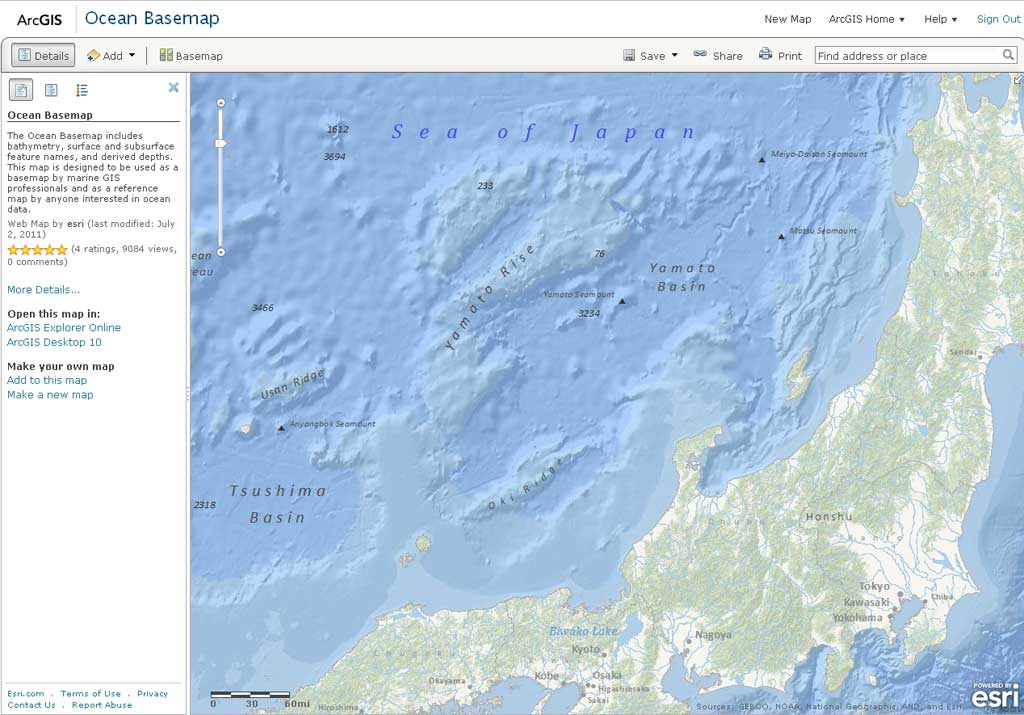Click the Anyongbok Seamount triangle marker
This screenshot has height=715, width=1024.
[281, 428]
